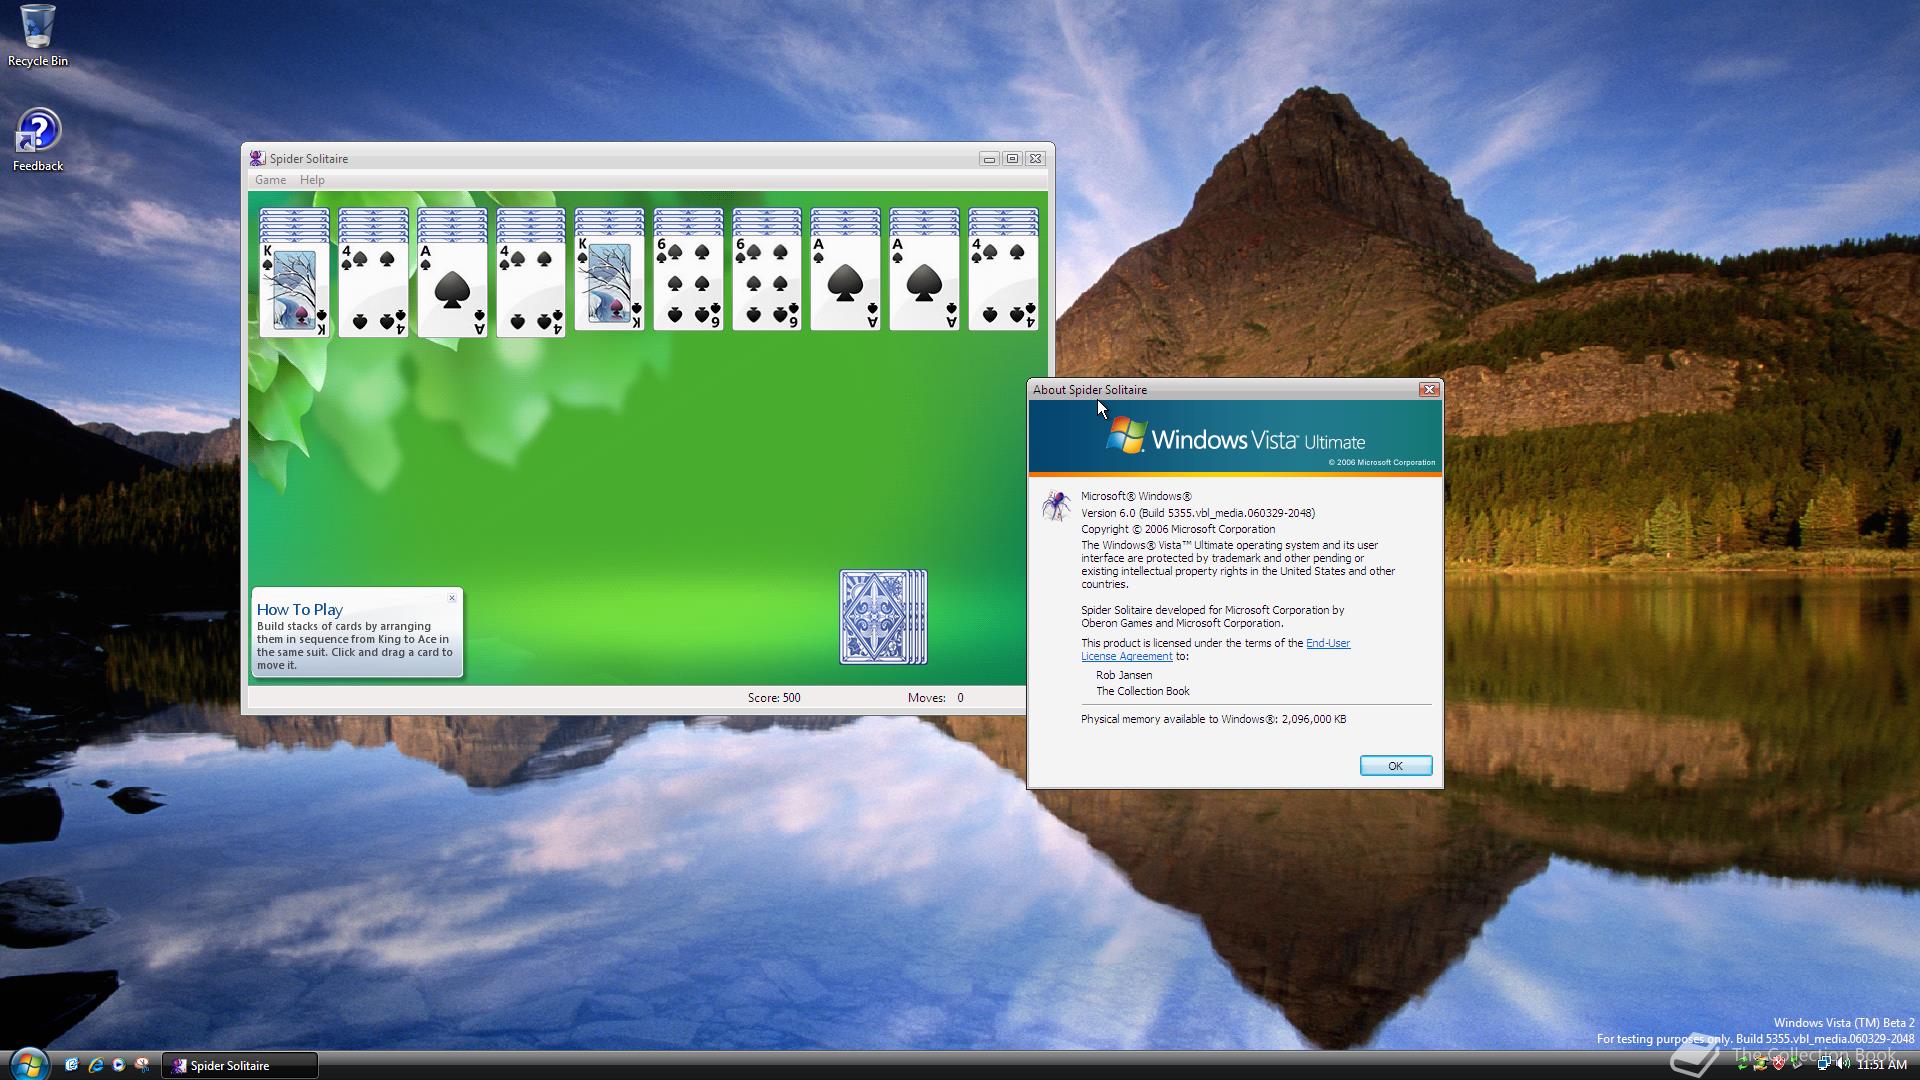Viewport: 1920px width, 1080px height.
Task: Click the network connection tray icon
Action: [1823, 1065]
